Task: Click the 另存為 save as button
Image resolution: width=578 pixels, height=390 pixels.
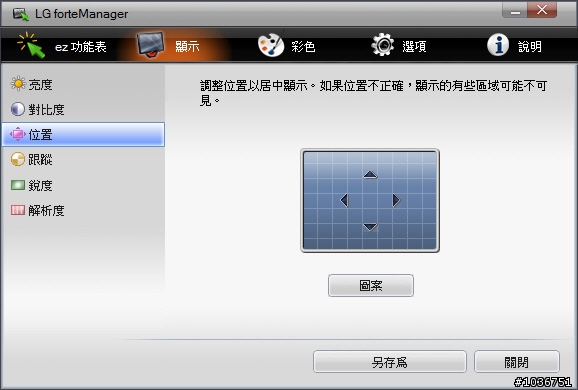Action: click(x=390, y=362)
